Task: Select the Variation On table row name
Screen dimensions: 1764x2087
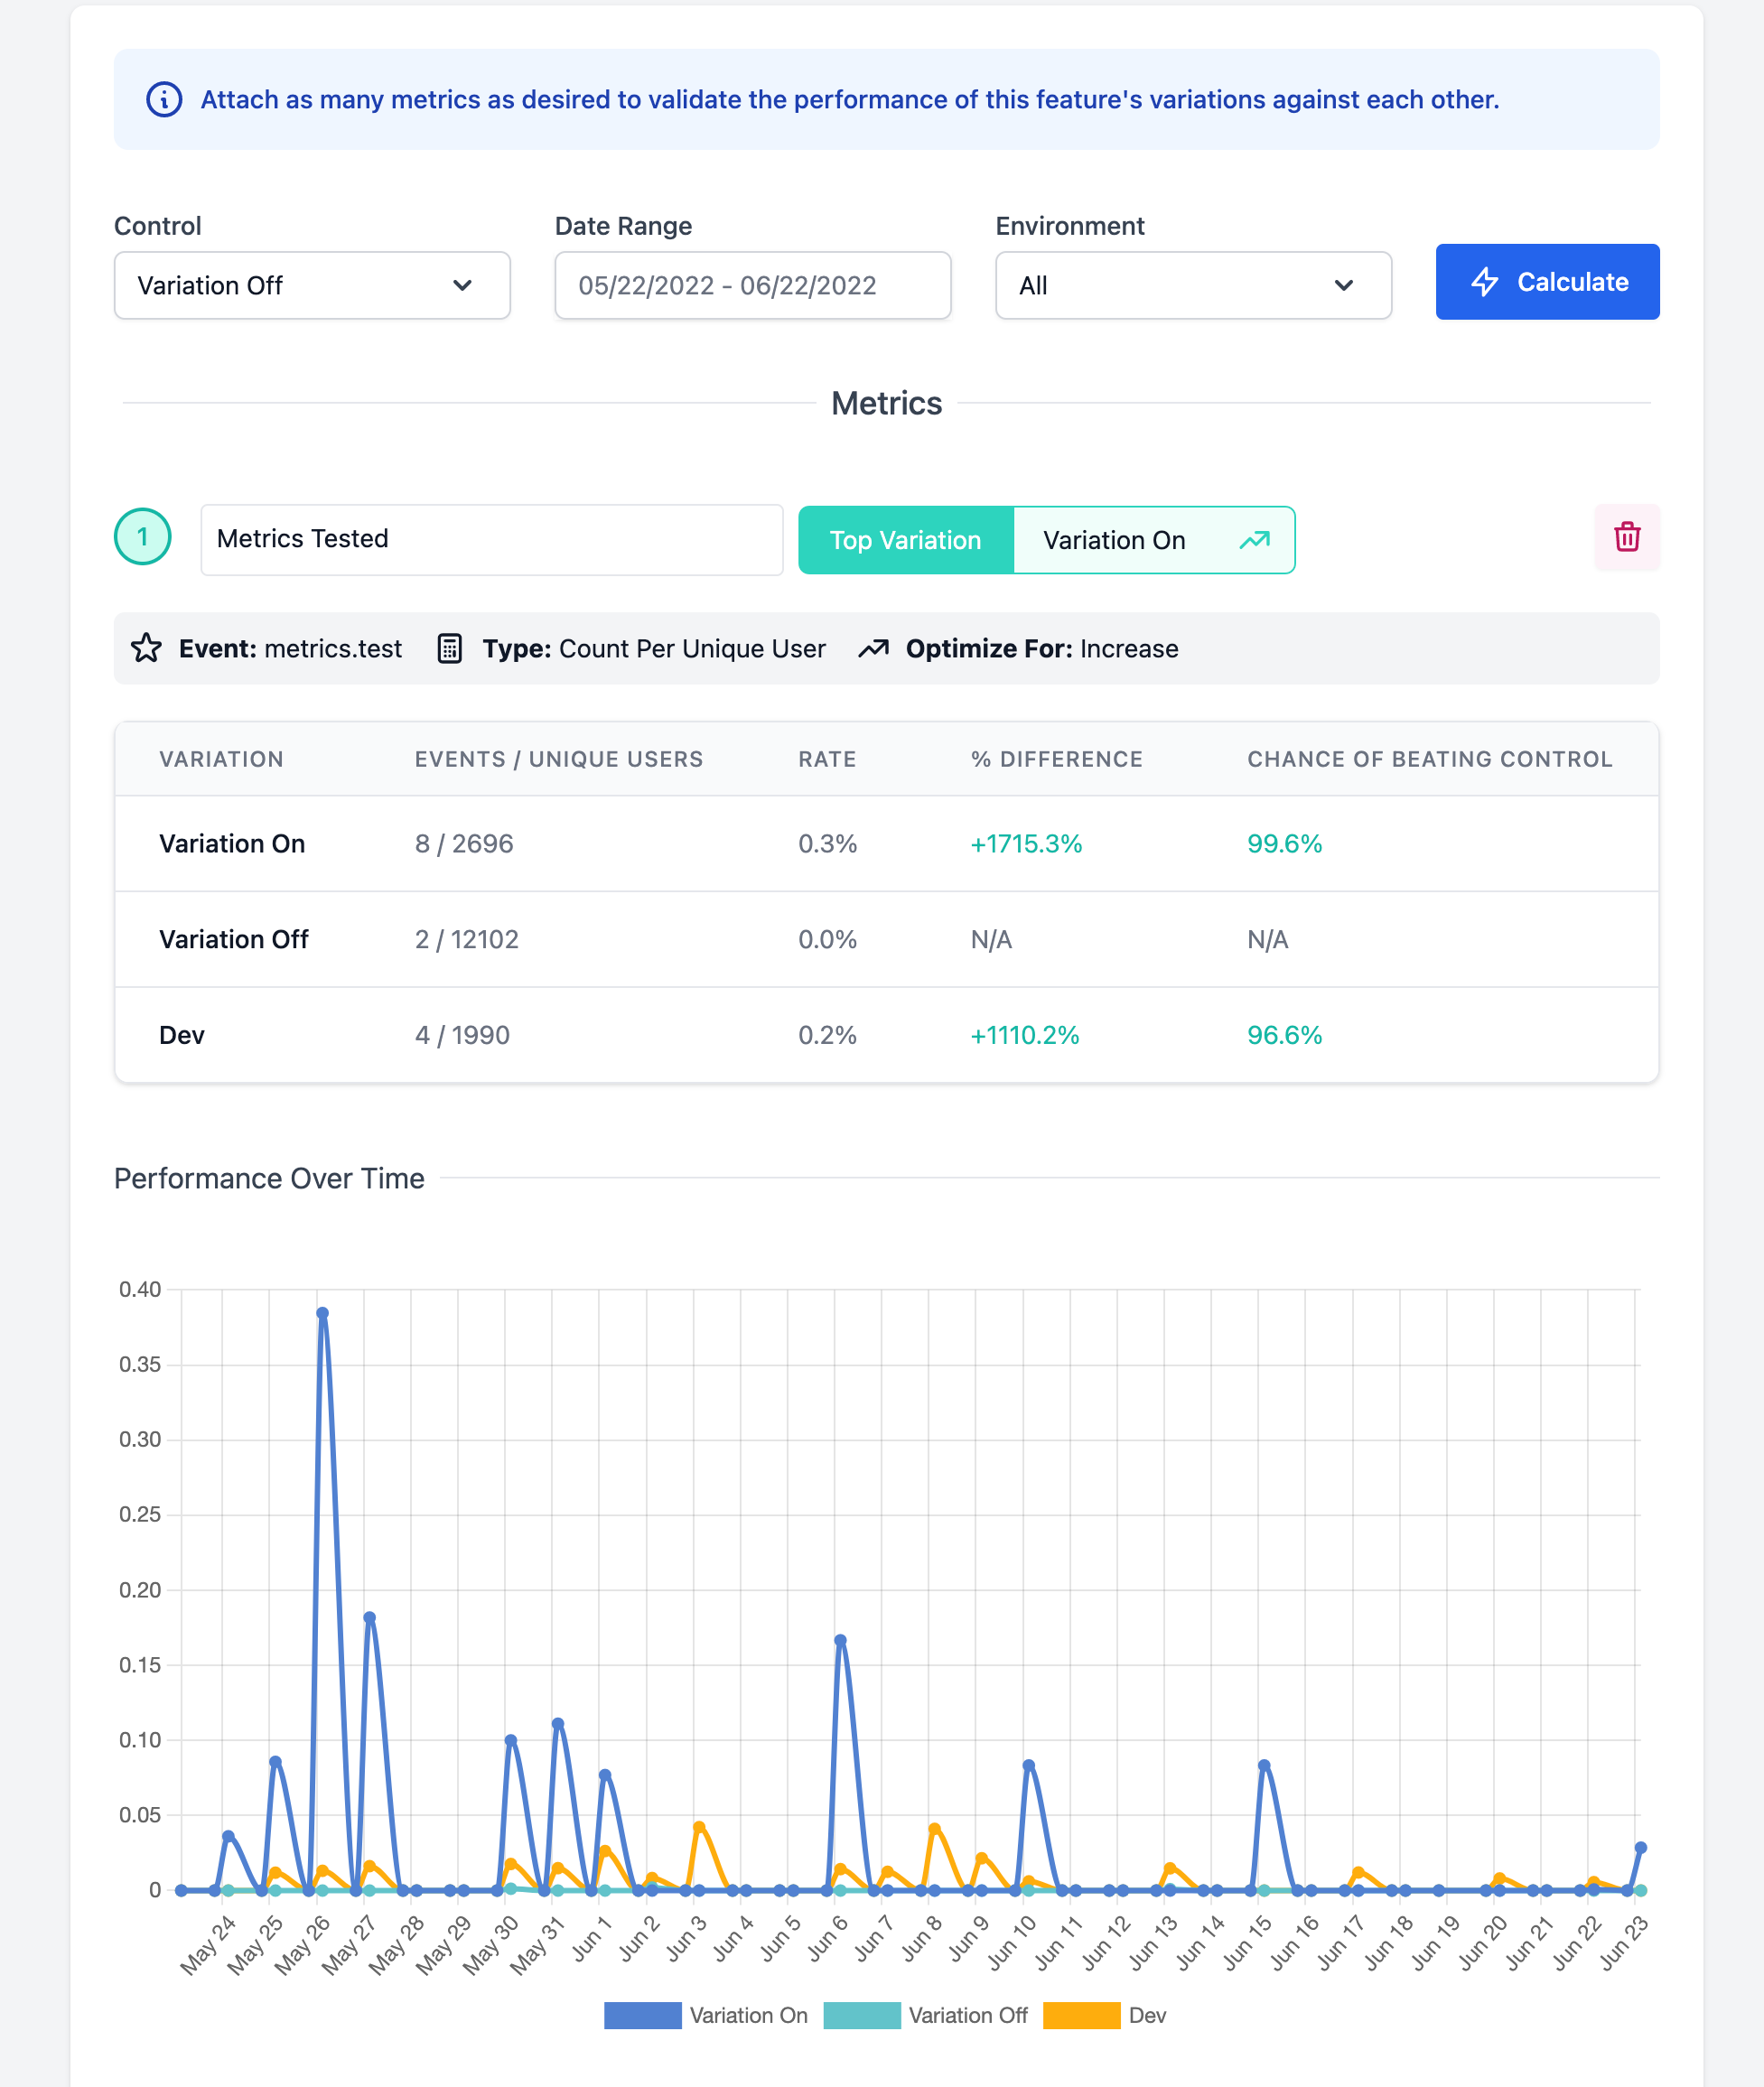Action: (x=232, y=843)
